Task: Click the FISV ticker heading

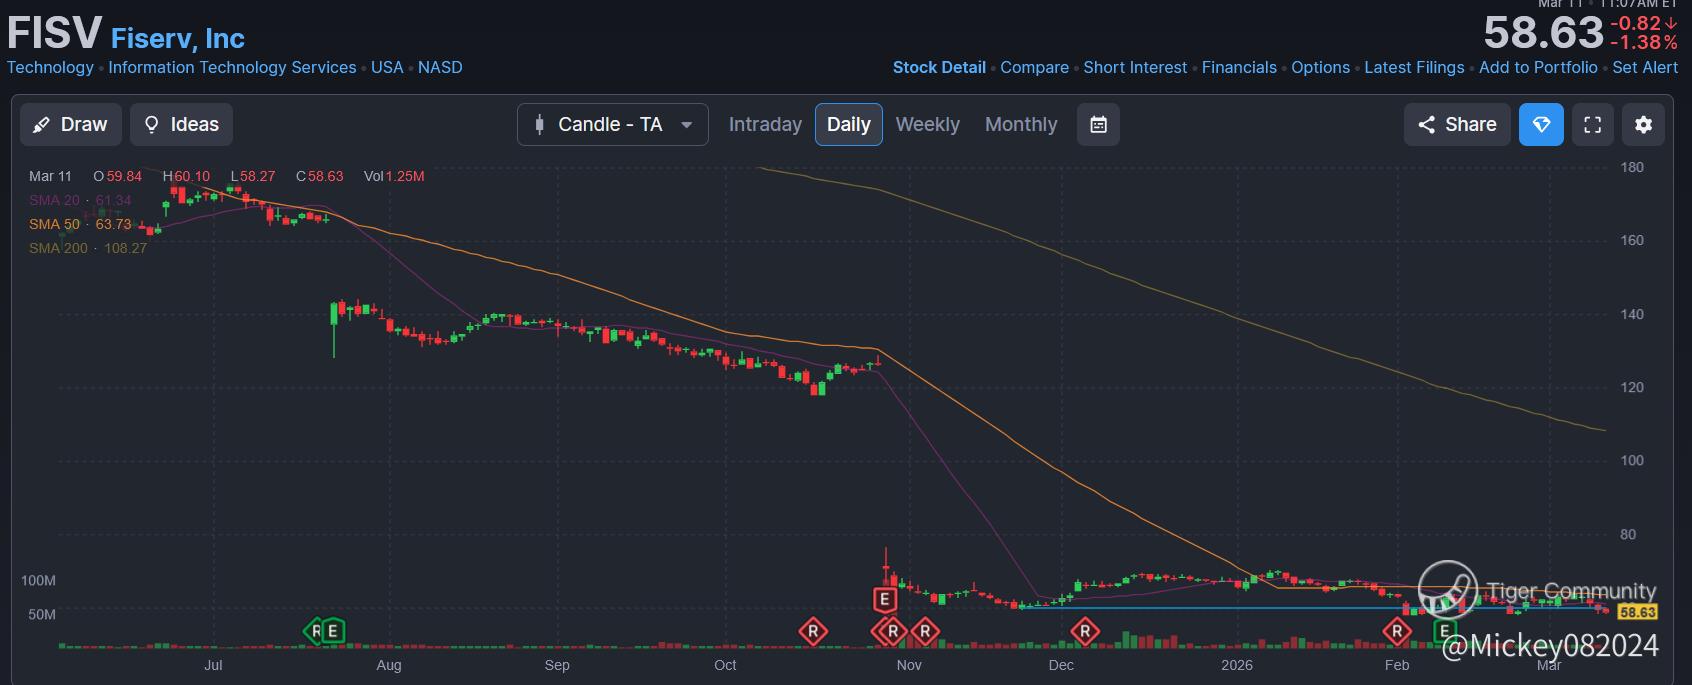Action: tap(54, 33)
